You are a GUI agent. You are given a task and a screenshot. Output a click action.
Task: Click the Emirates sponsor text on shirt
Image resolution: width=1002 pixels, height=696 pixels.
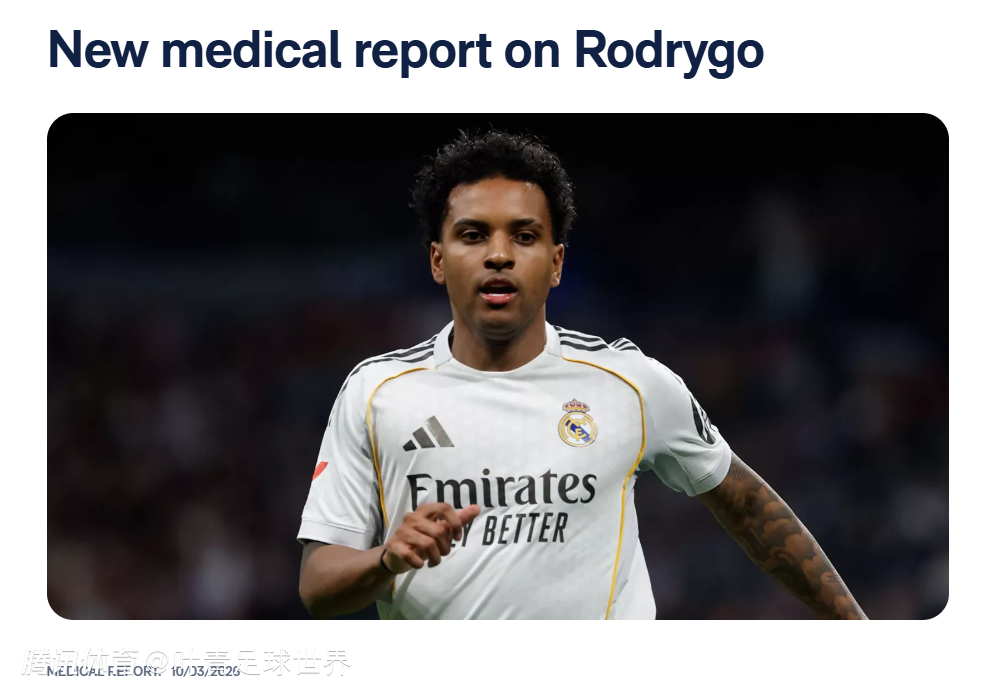click(x=502, y=488)
